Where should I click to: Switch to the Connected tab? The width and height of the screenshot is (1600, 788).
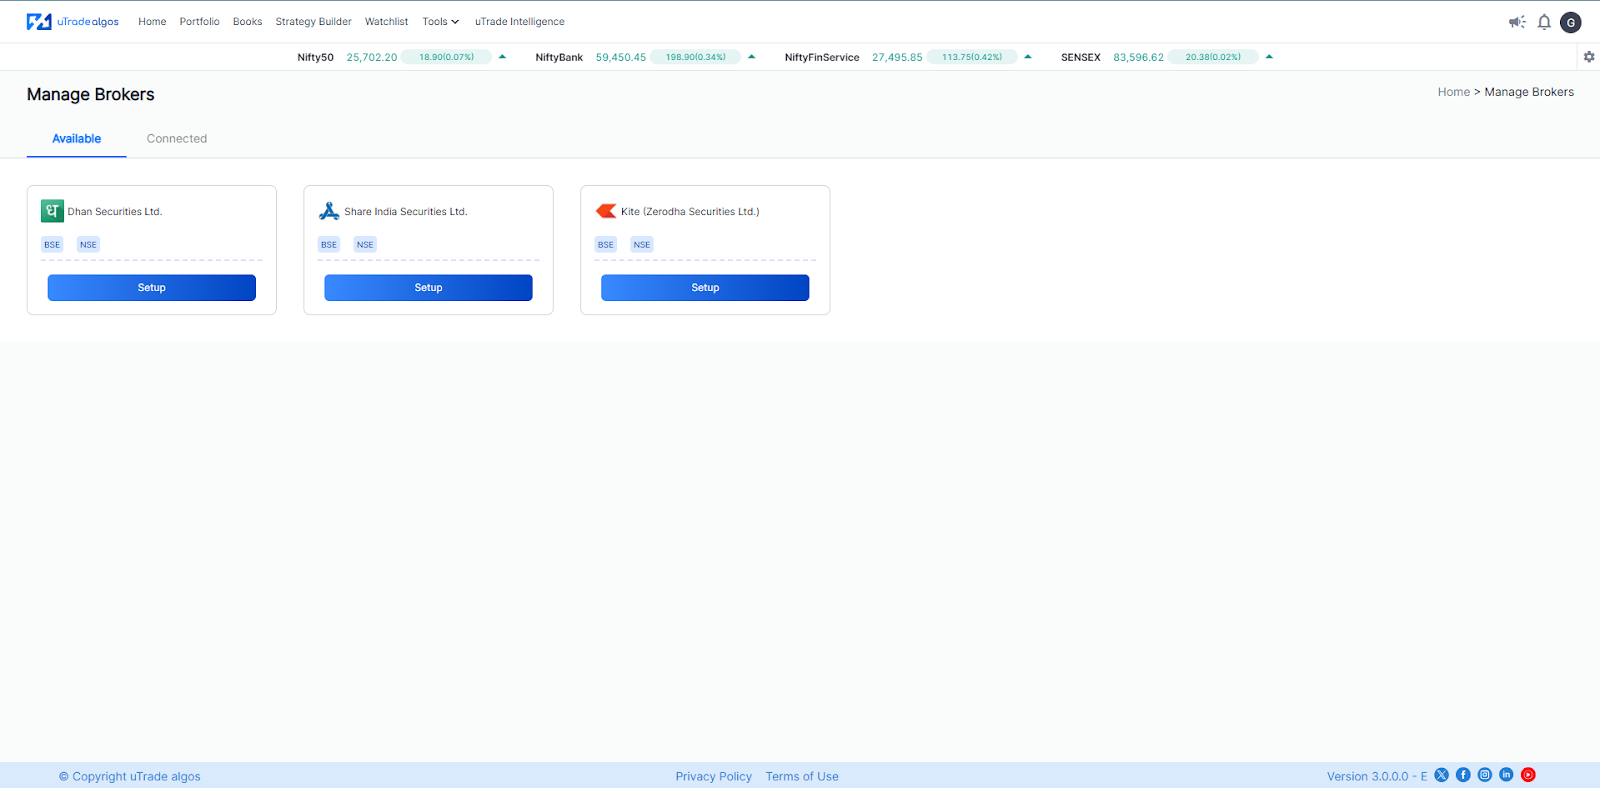click(177, 139)
